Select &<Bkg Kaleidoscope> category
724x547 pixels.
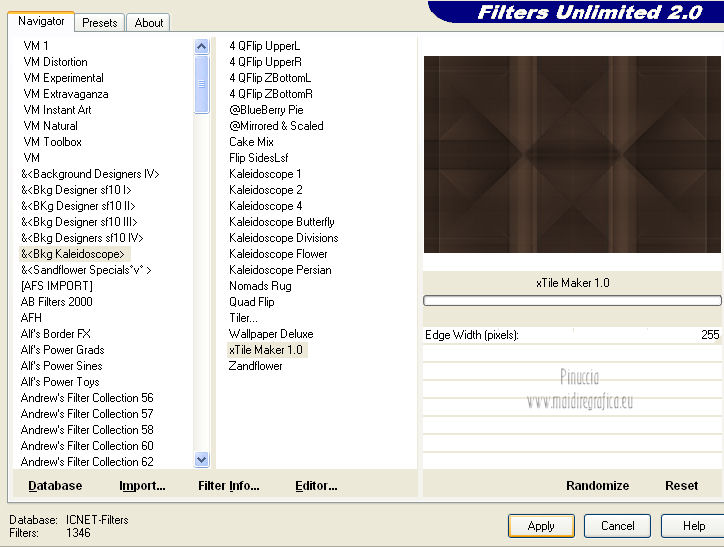pyautogui.click(x=73, y=254)
